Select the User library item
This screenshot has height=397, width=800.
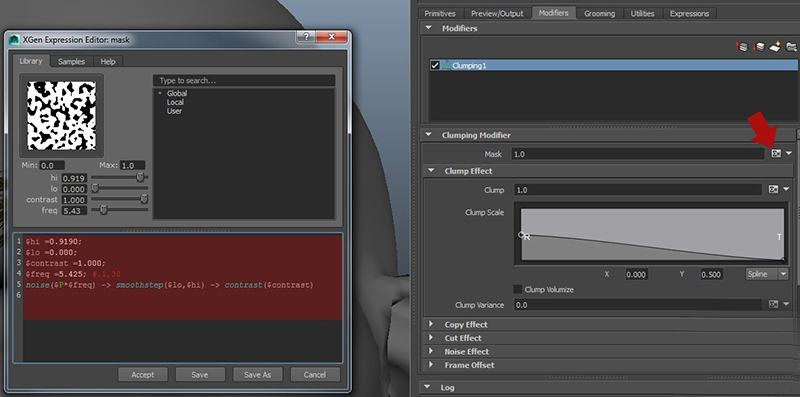[174, 111]
